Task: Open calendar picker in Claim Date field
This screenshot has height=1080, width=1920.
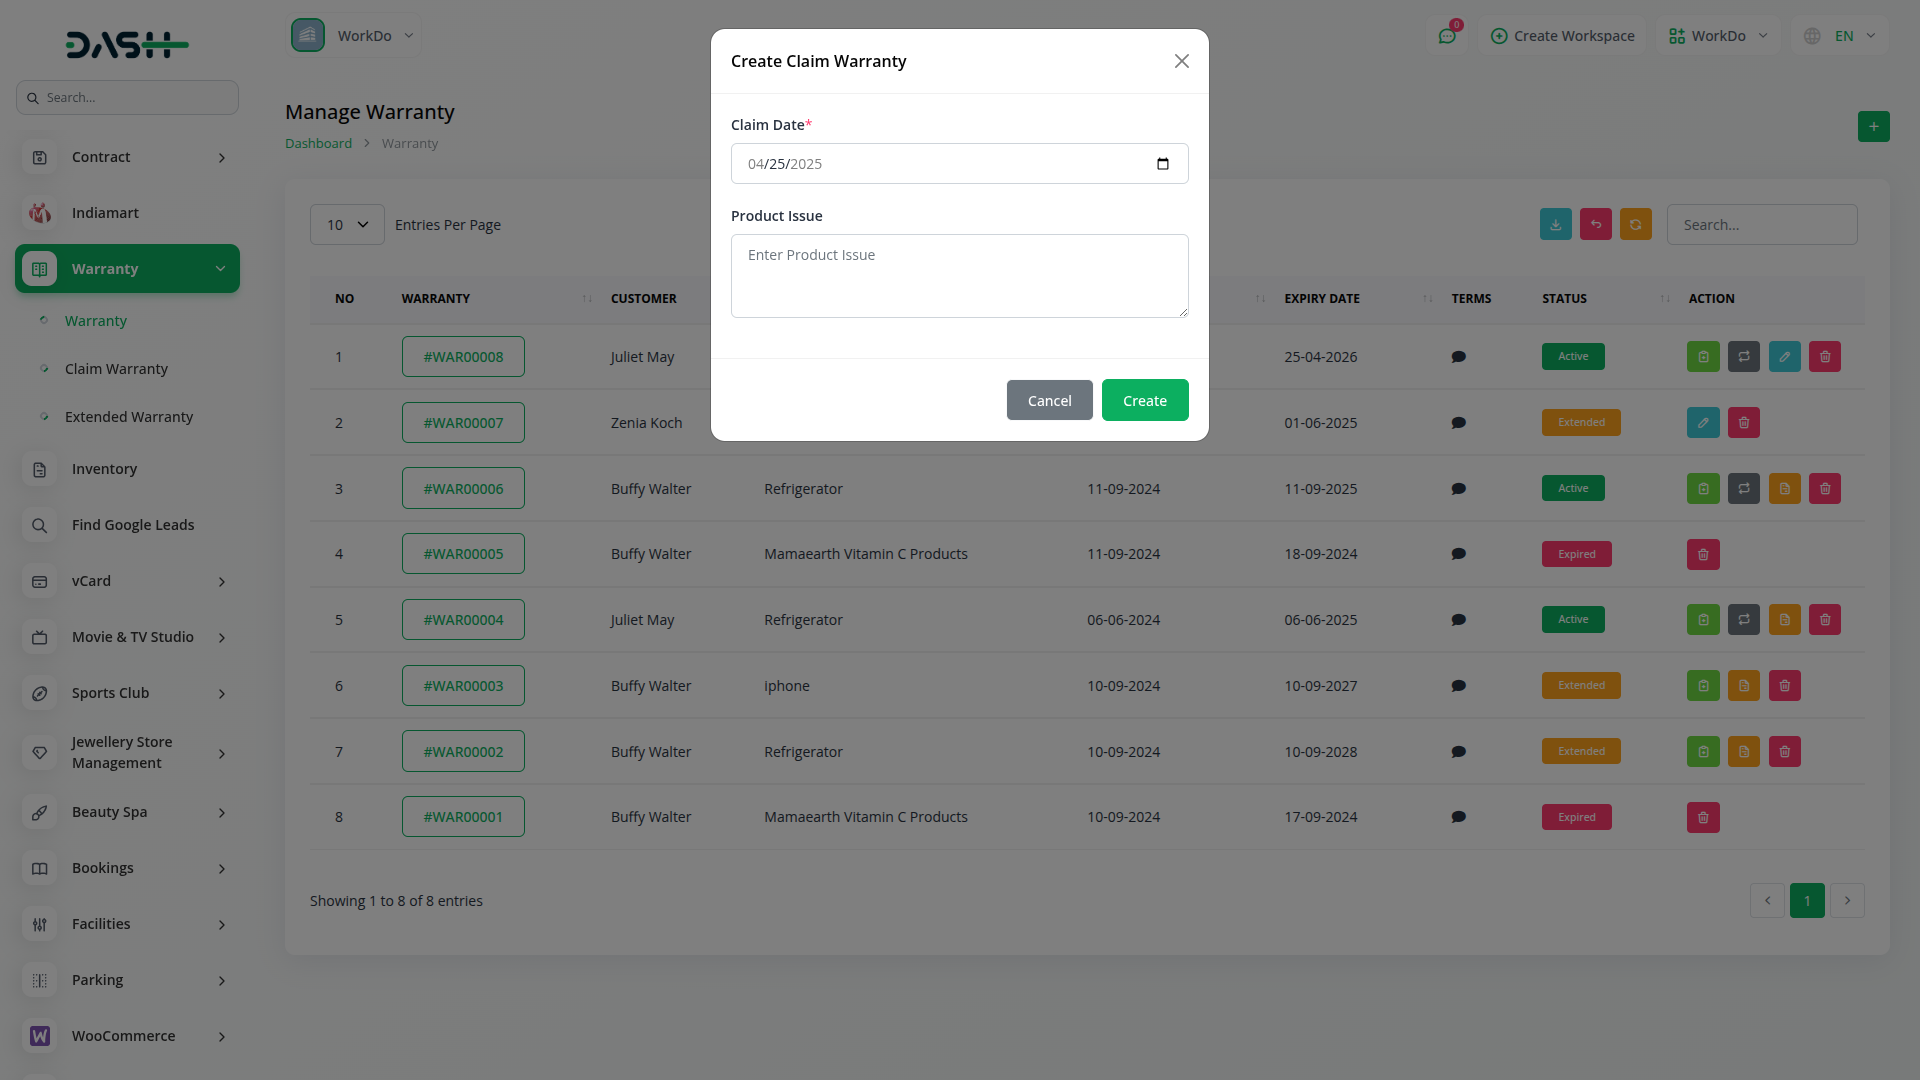Action: coord(1162,164)
